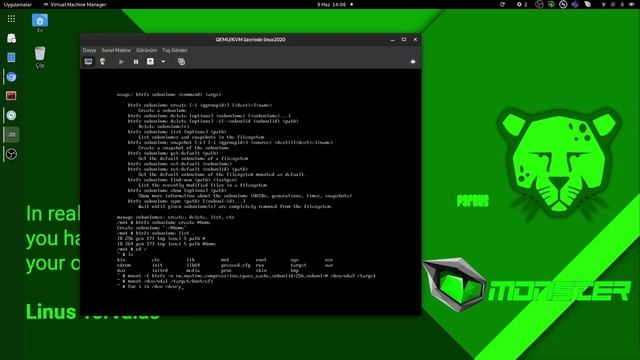Click Virtual Machine Manager app menu
This screenshot has height=360, width=640.
[75, 4]
